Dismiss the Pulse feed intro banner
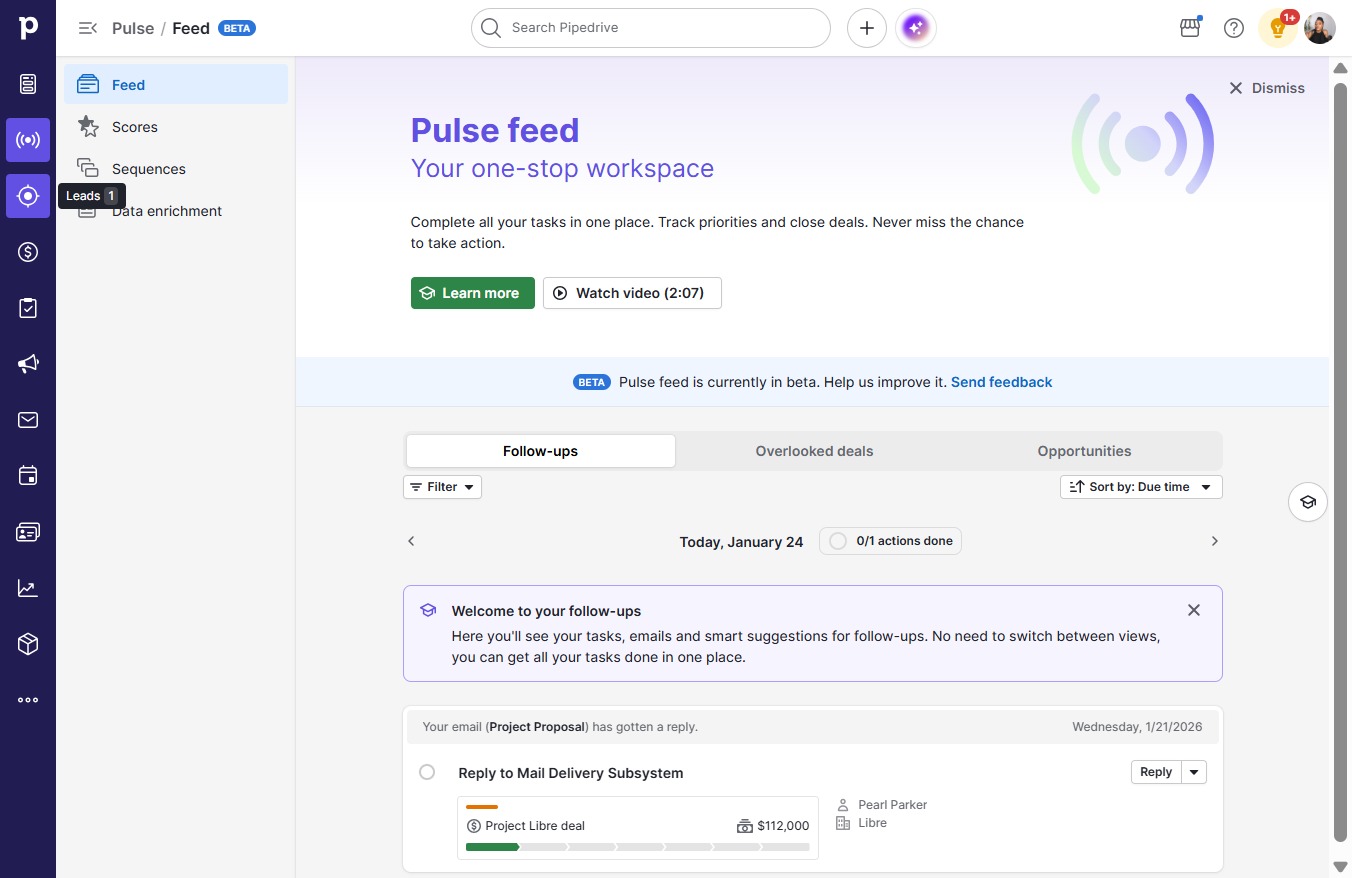The width and height of the screenshot is (1352, 878). [1267, 88]
